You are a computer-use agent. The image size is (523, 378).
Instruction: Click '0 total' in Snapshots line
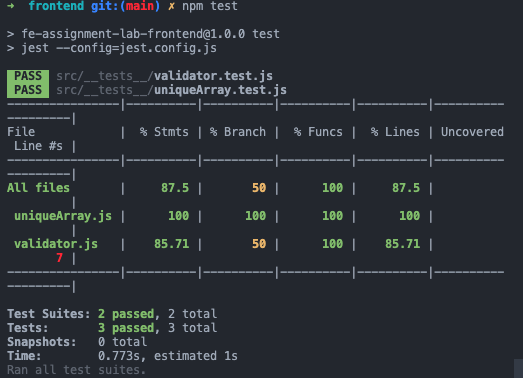coord(122,342)
